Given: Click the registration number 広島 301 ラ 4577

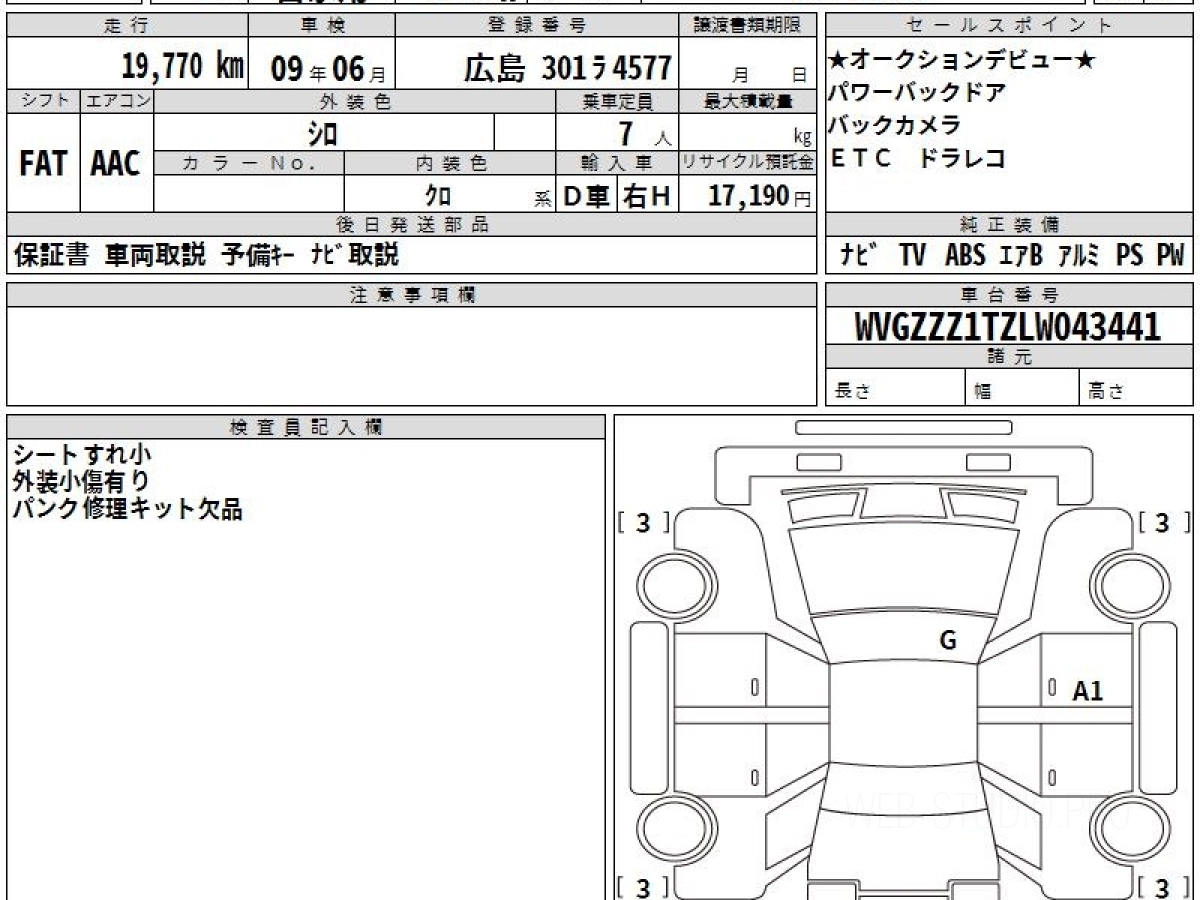Looking at the screenshot, I should tap(567, 68).
